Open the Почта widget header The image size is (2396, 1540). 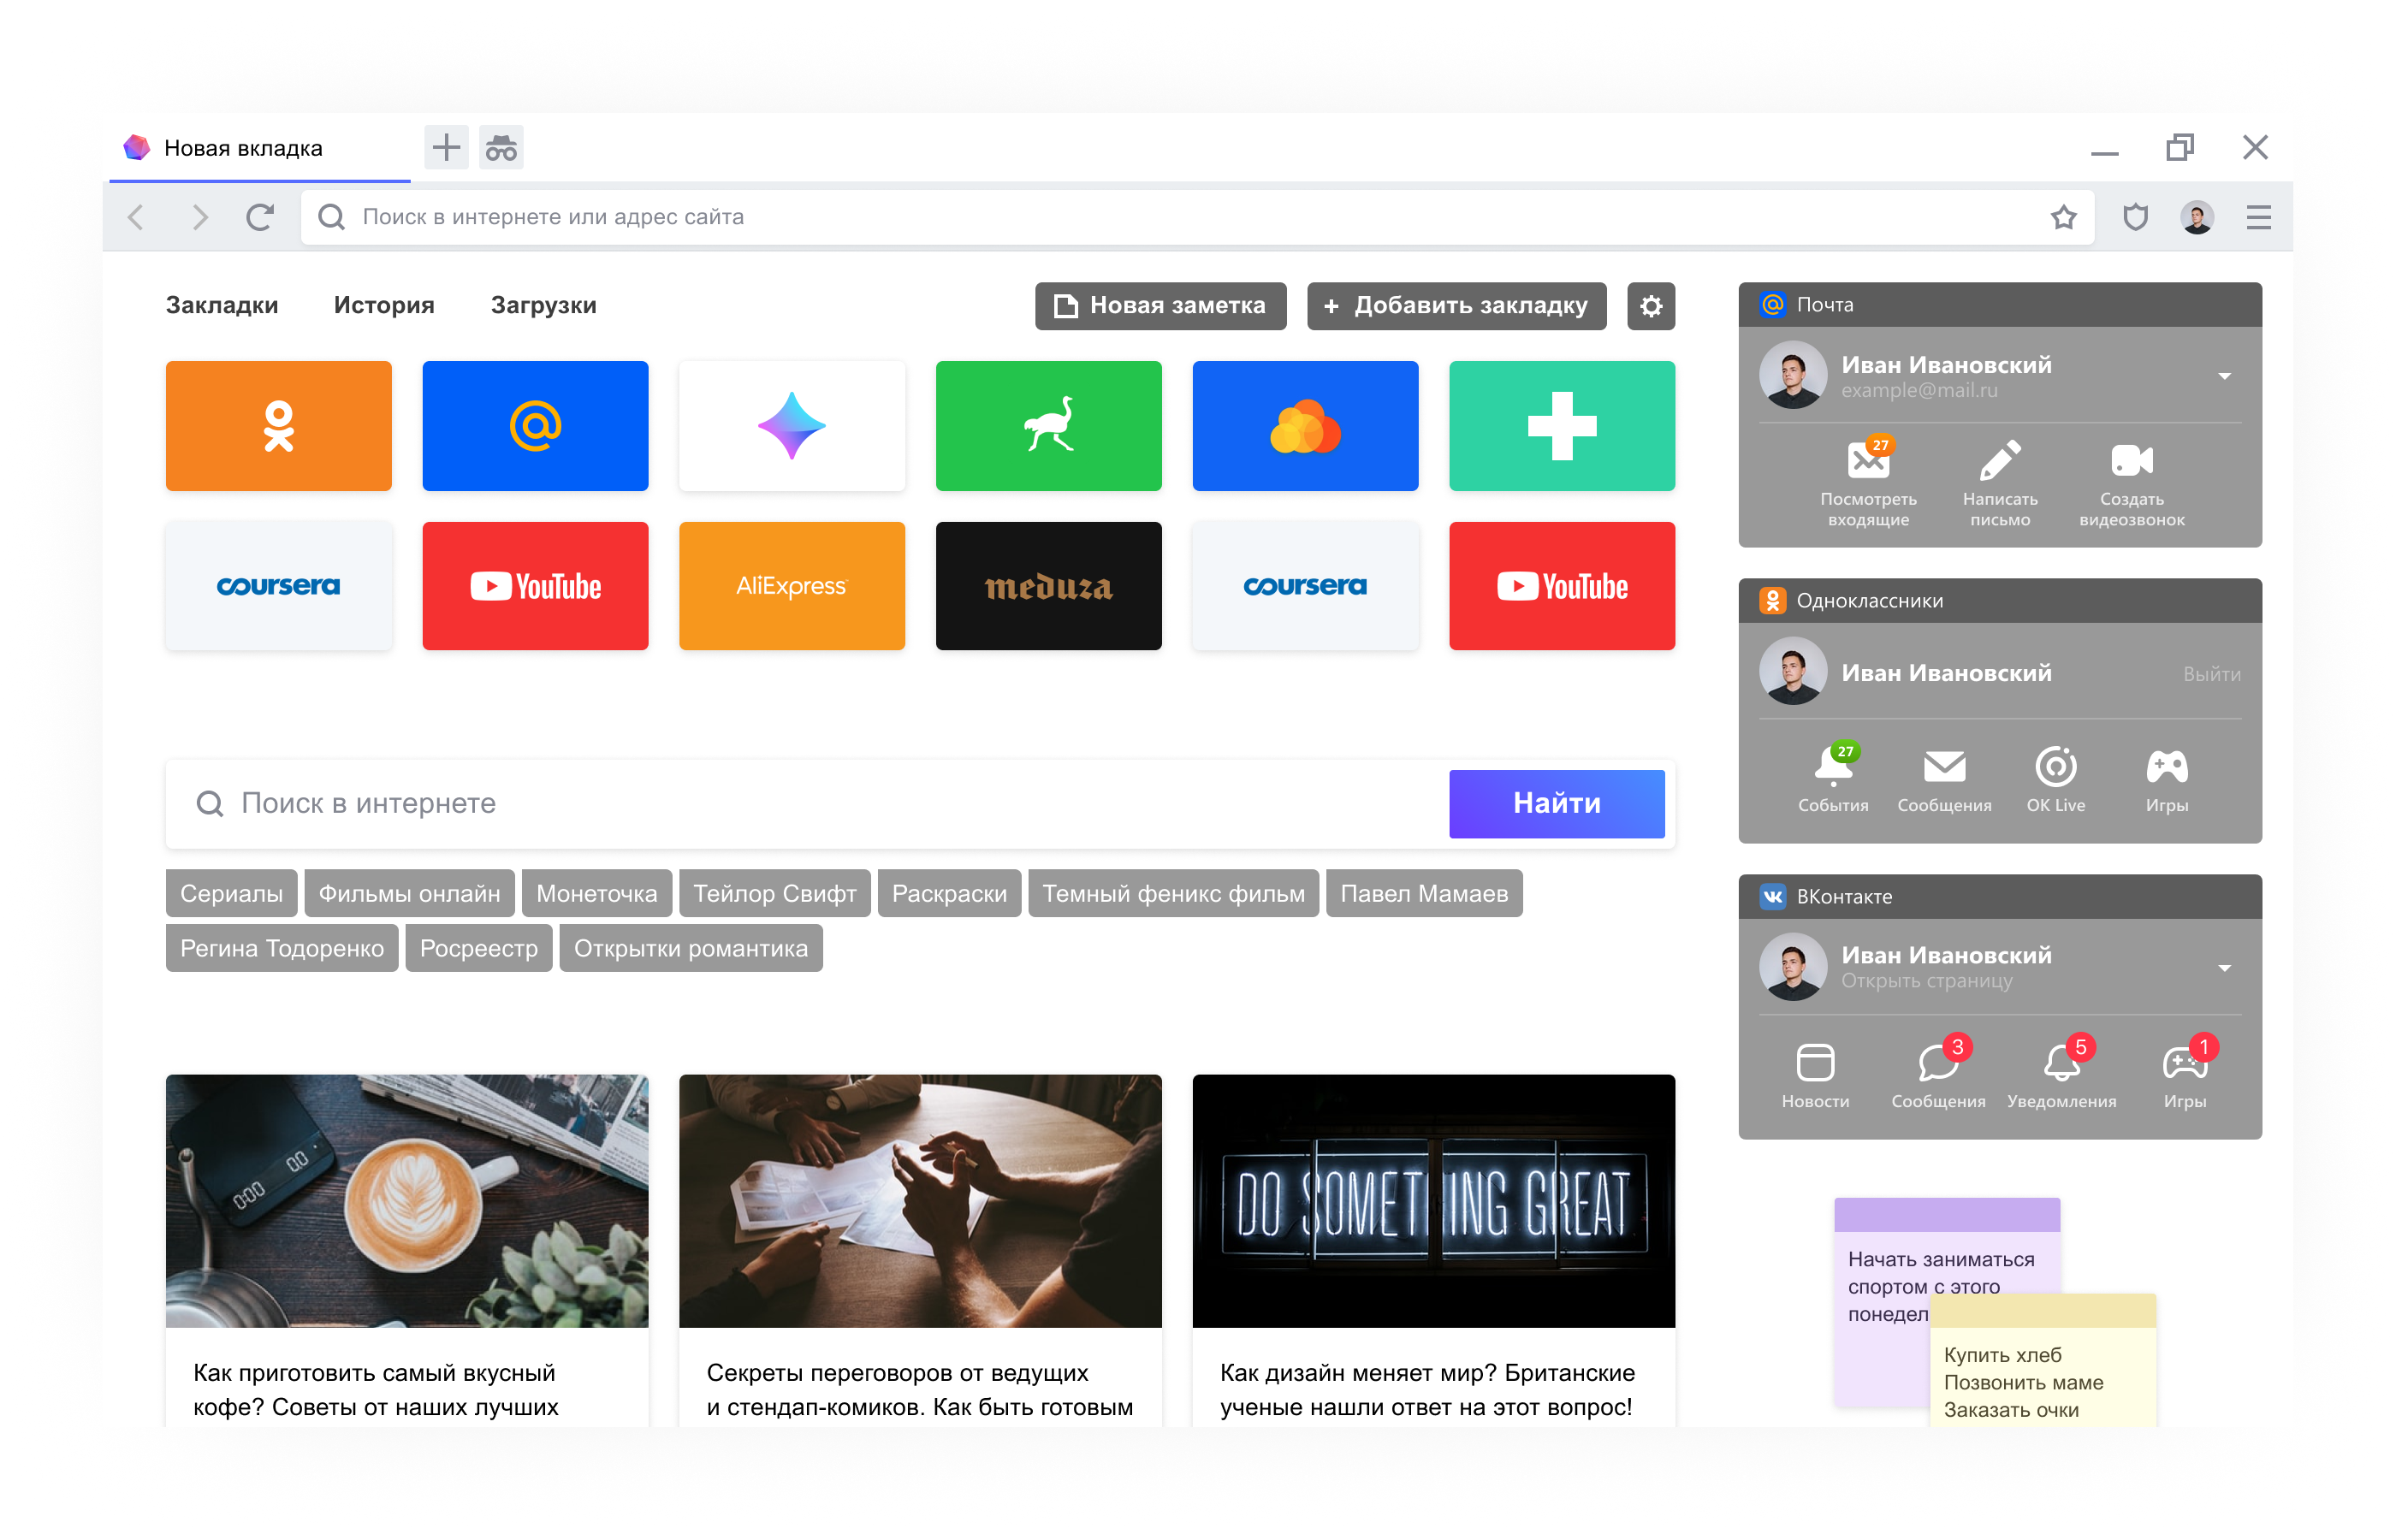[x=1999, y=305]
